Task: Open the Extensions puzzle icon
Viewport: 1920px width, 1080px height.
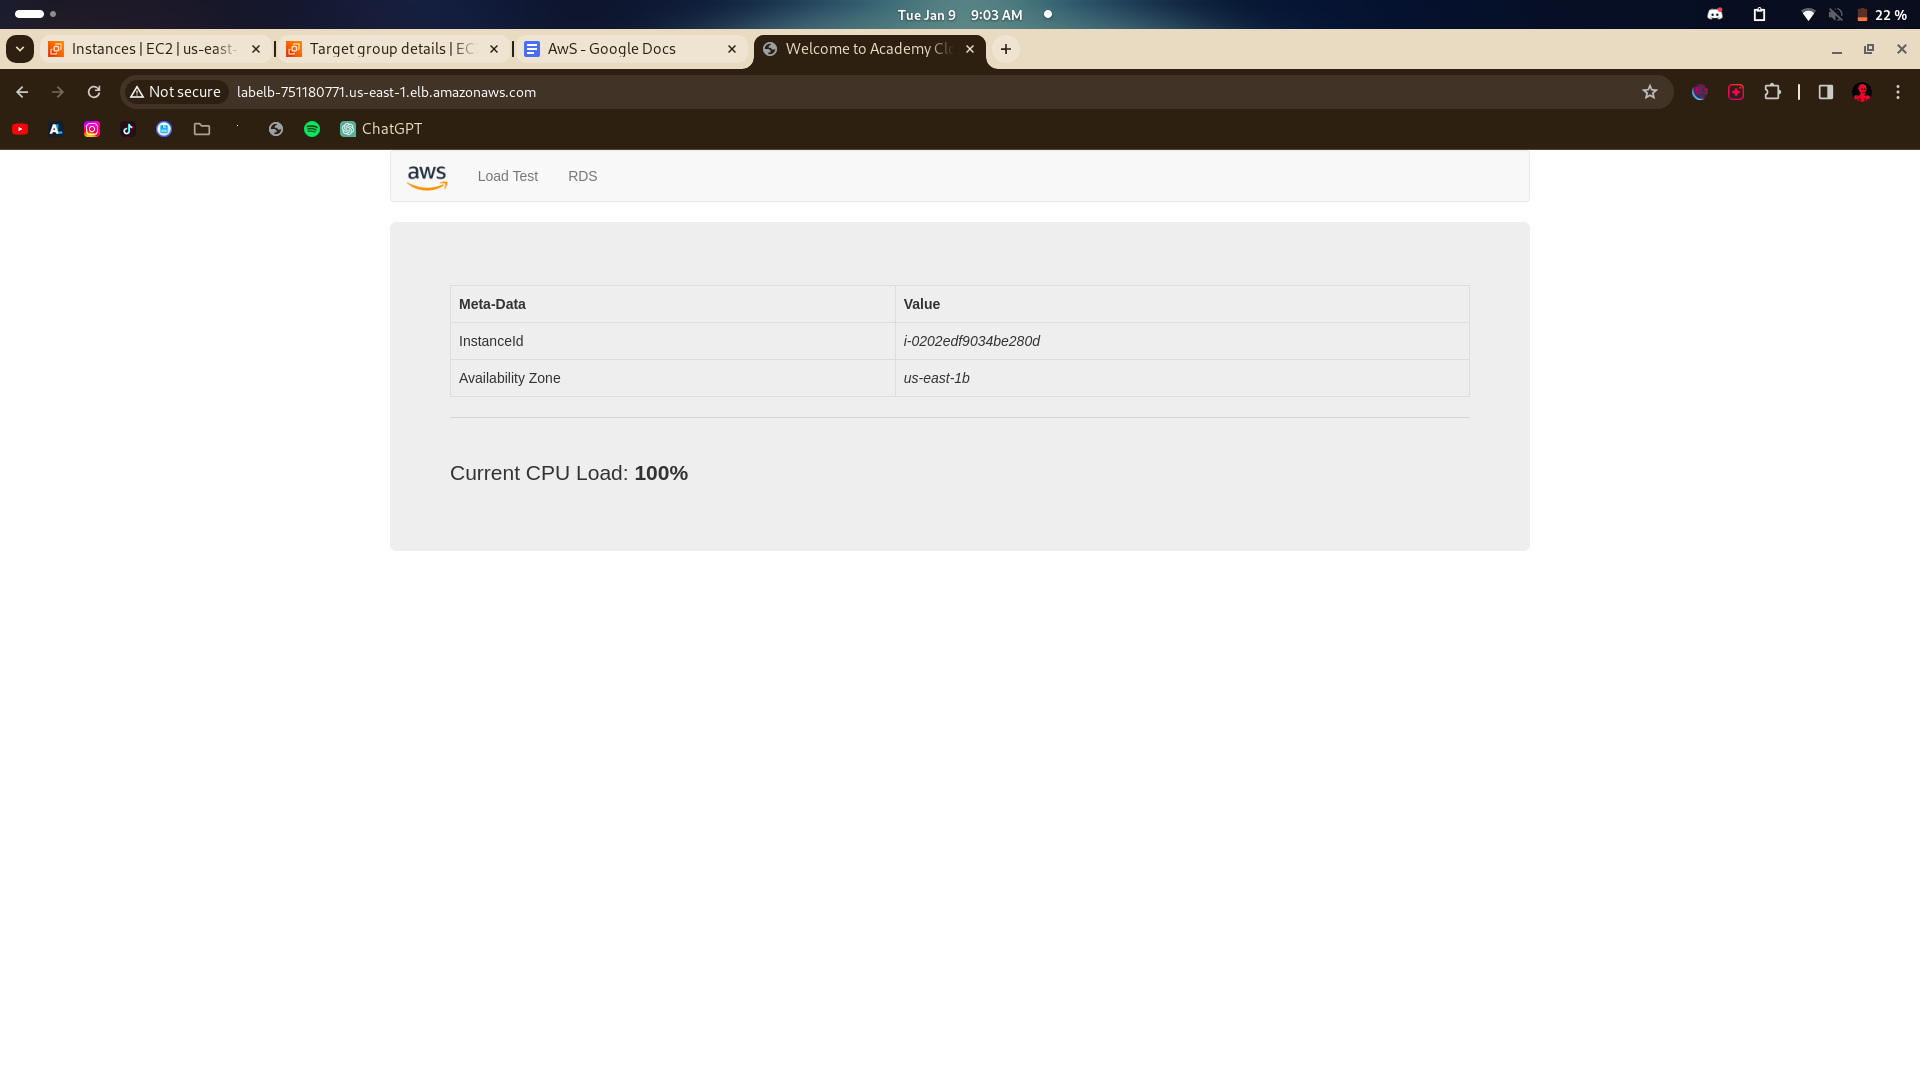Action: pyautogui.click(x=1772, y=92)
